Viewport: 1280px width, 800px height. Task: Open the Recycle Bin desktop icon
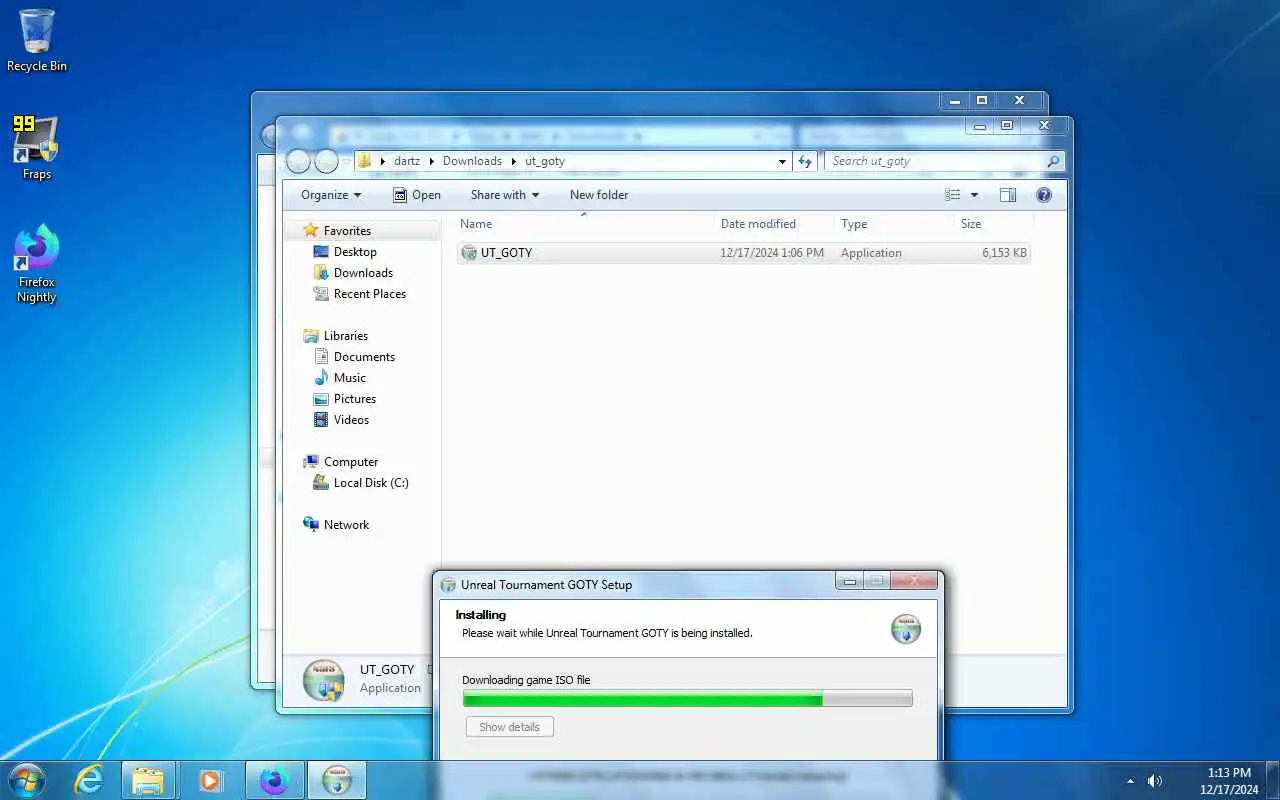[x=37, y=40]
